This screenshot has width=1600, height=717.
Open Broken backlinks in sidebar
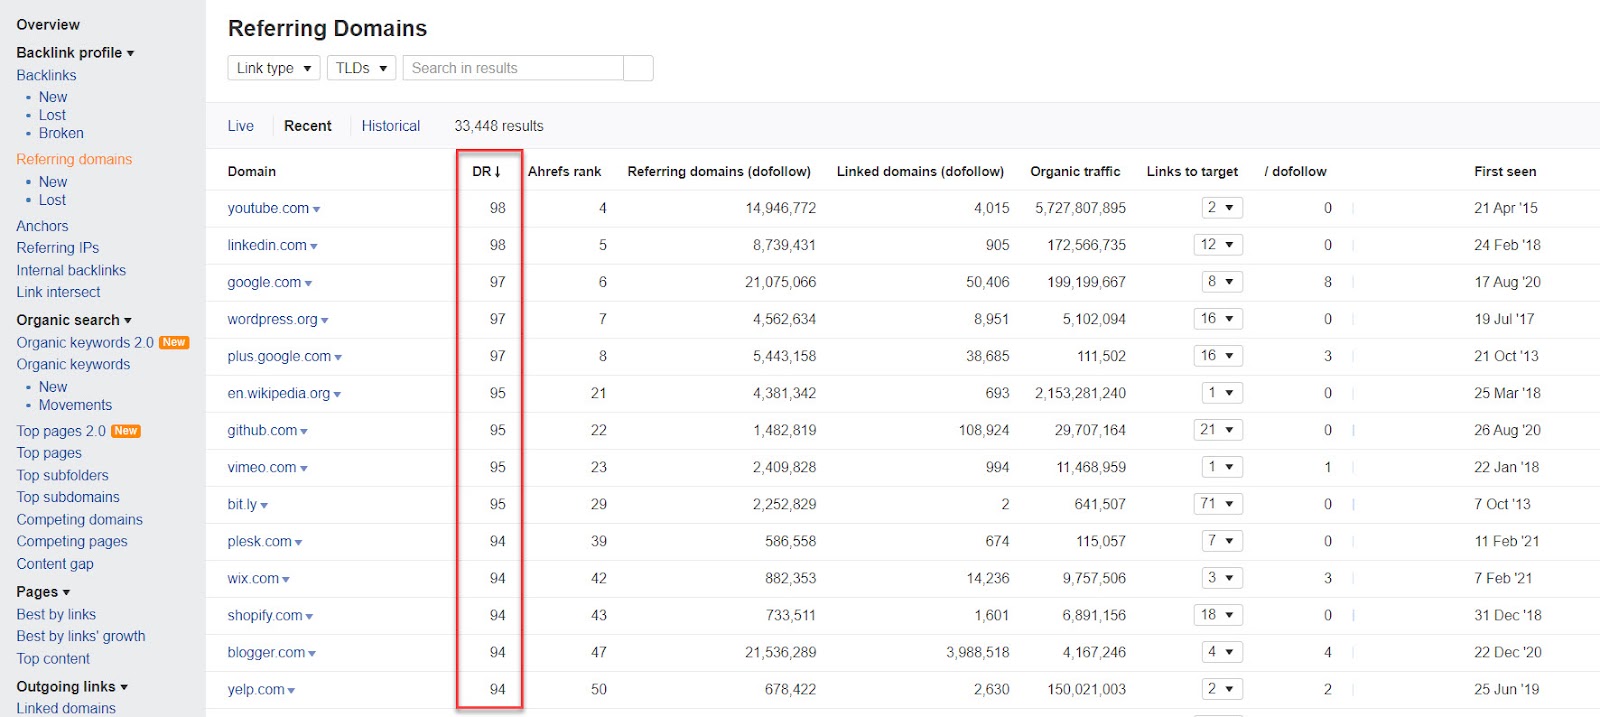tap(61, 133)
